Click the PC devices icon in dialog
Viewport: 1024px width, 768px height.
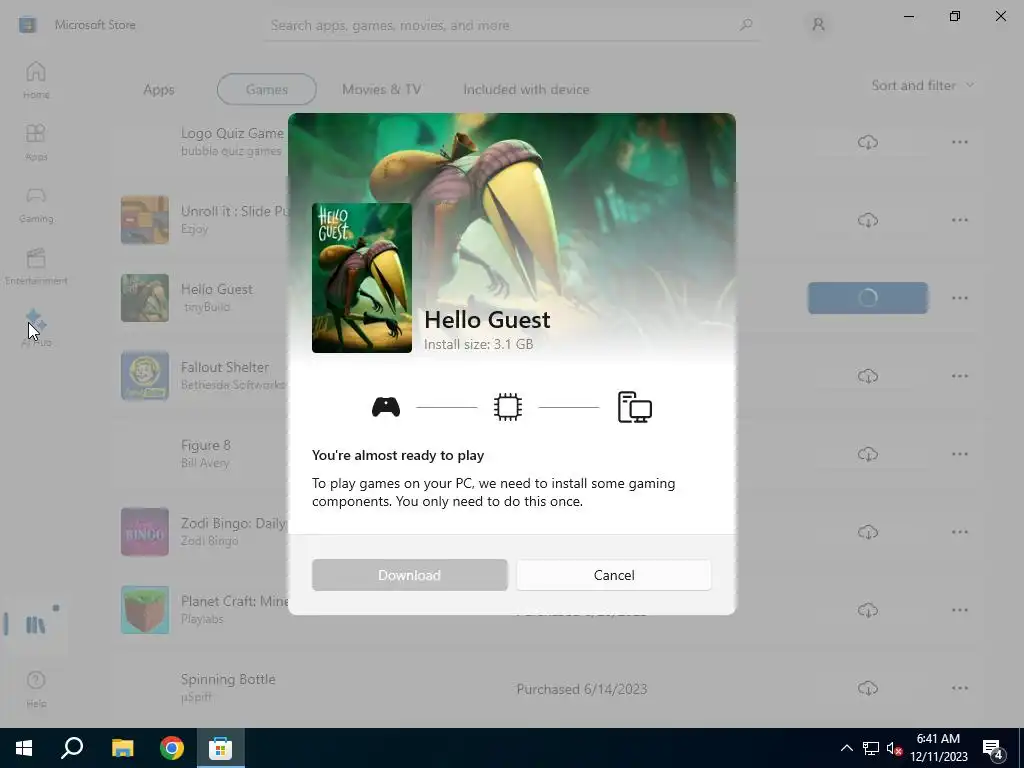tap(635, 407)
